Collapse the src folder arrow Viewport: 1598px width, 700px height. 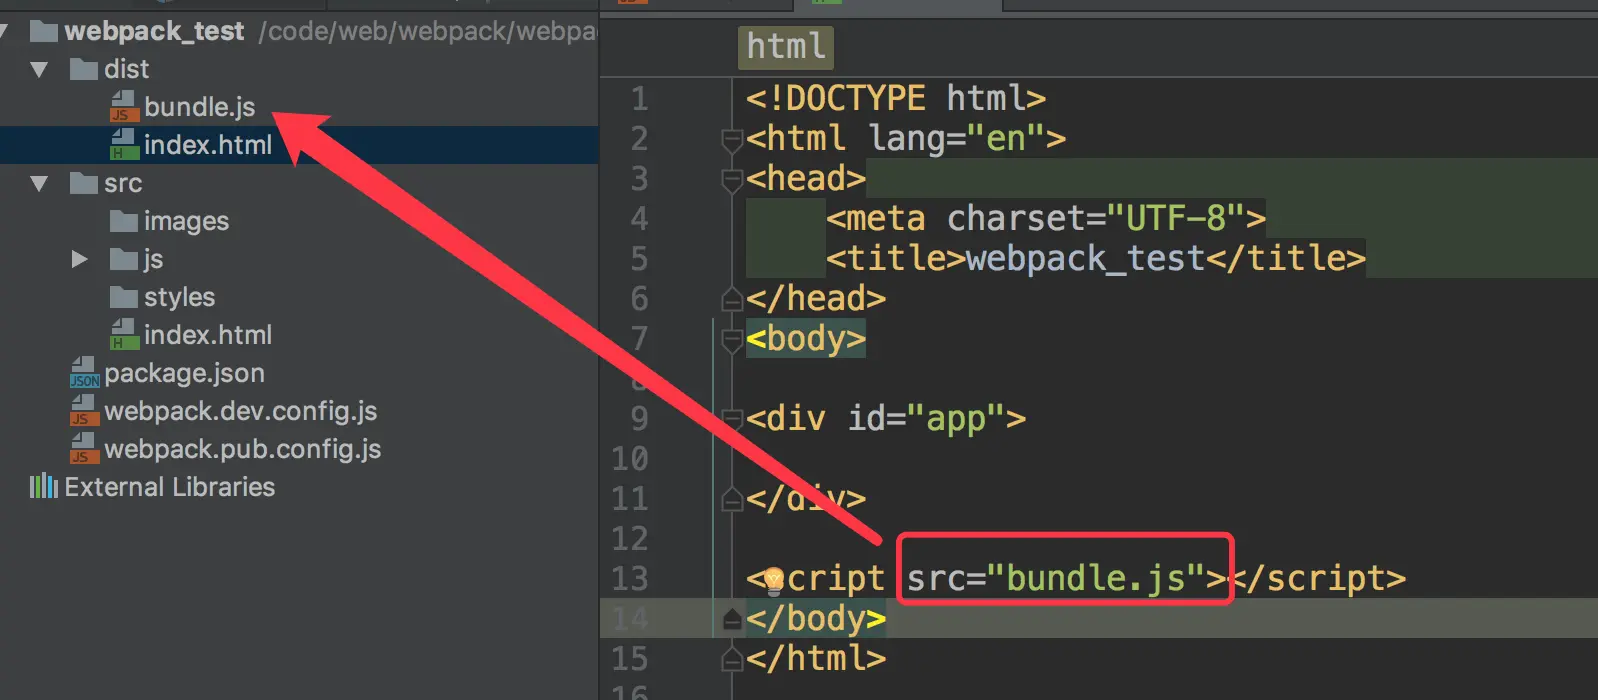pyautogui.click(x=39, y=184)
